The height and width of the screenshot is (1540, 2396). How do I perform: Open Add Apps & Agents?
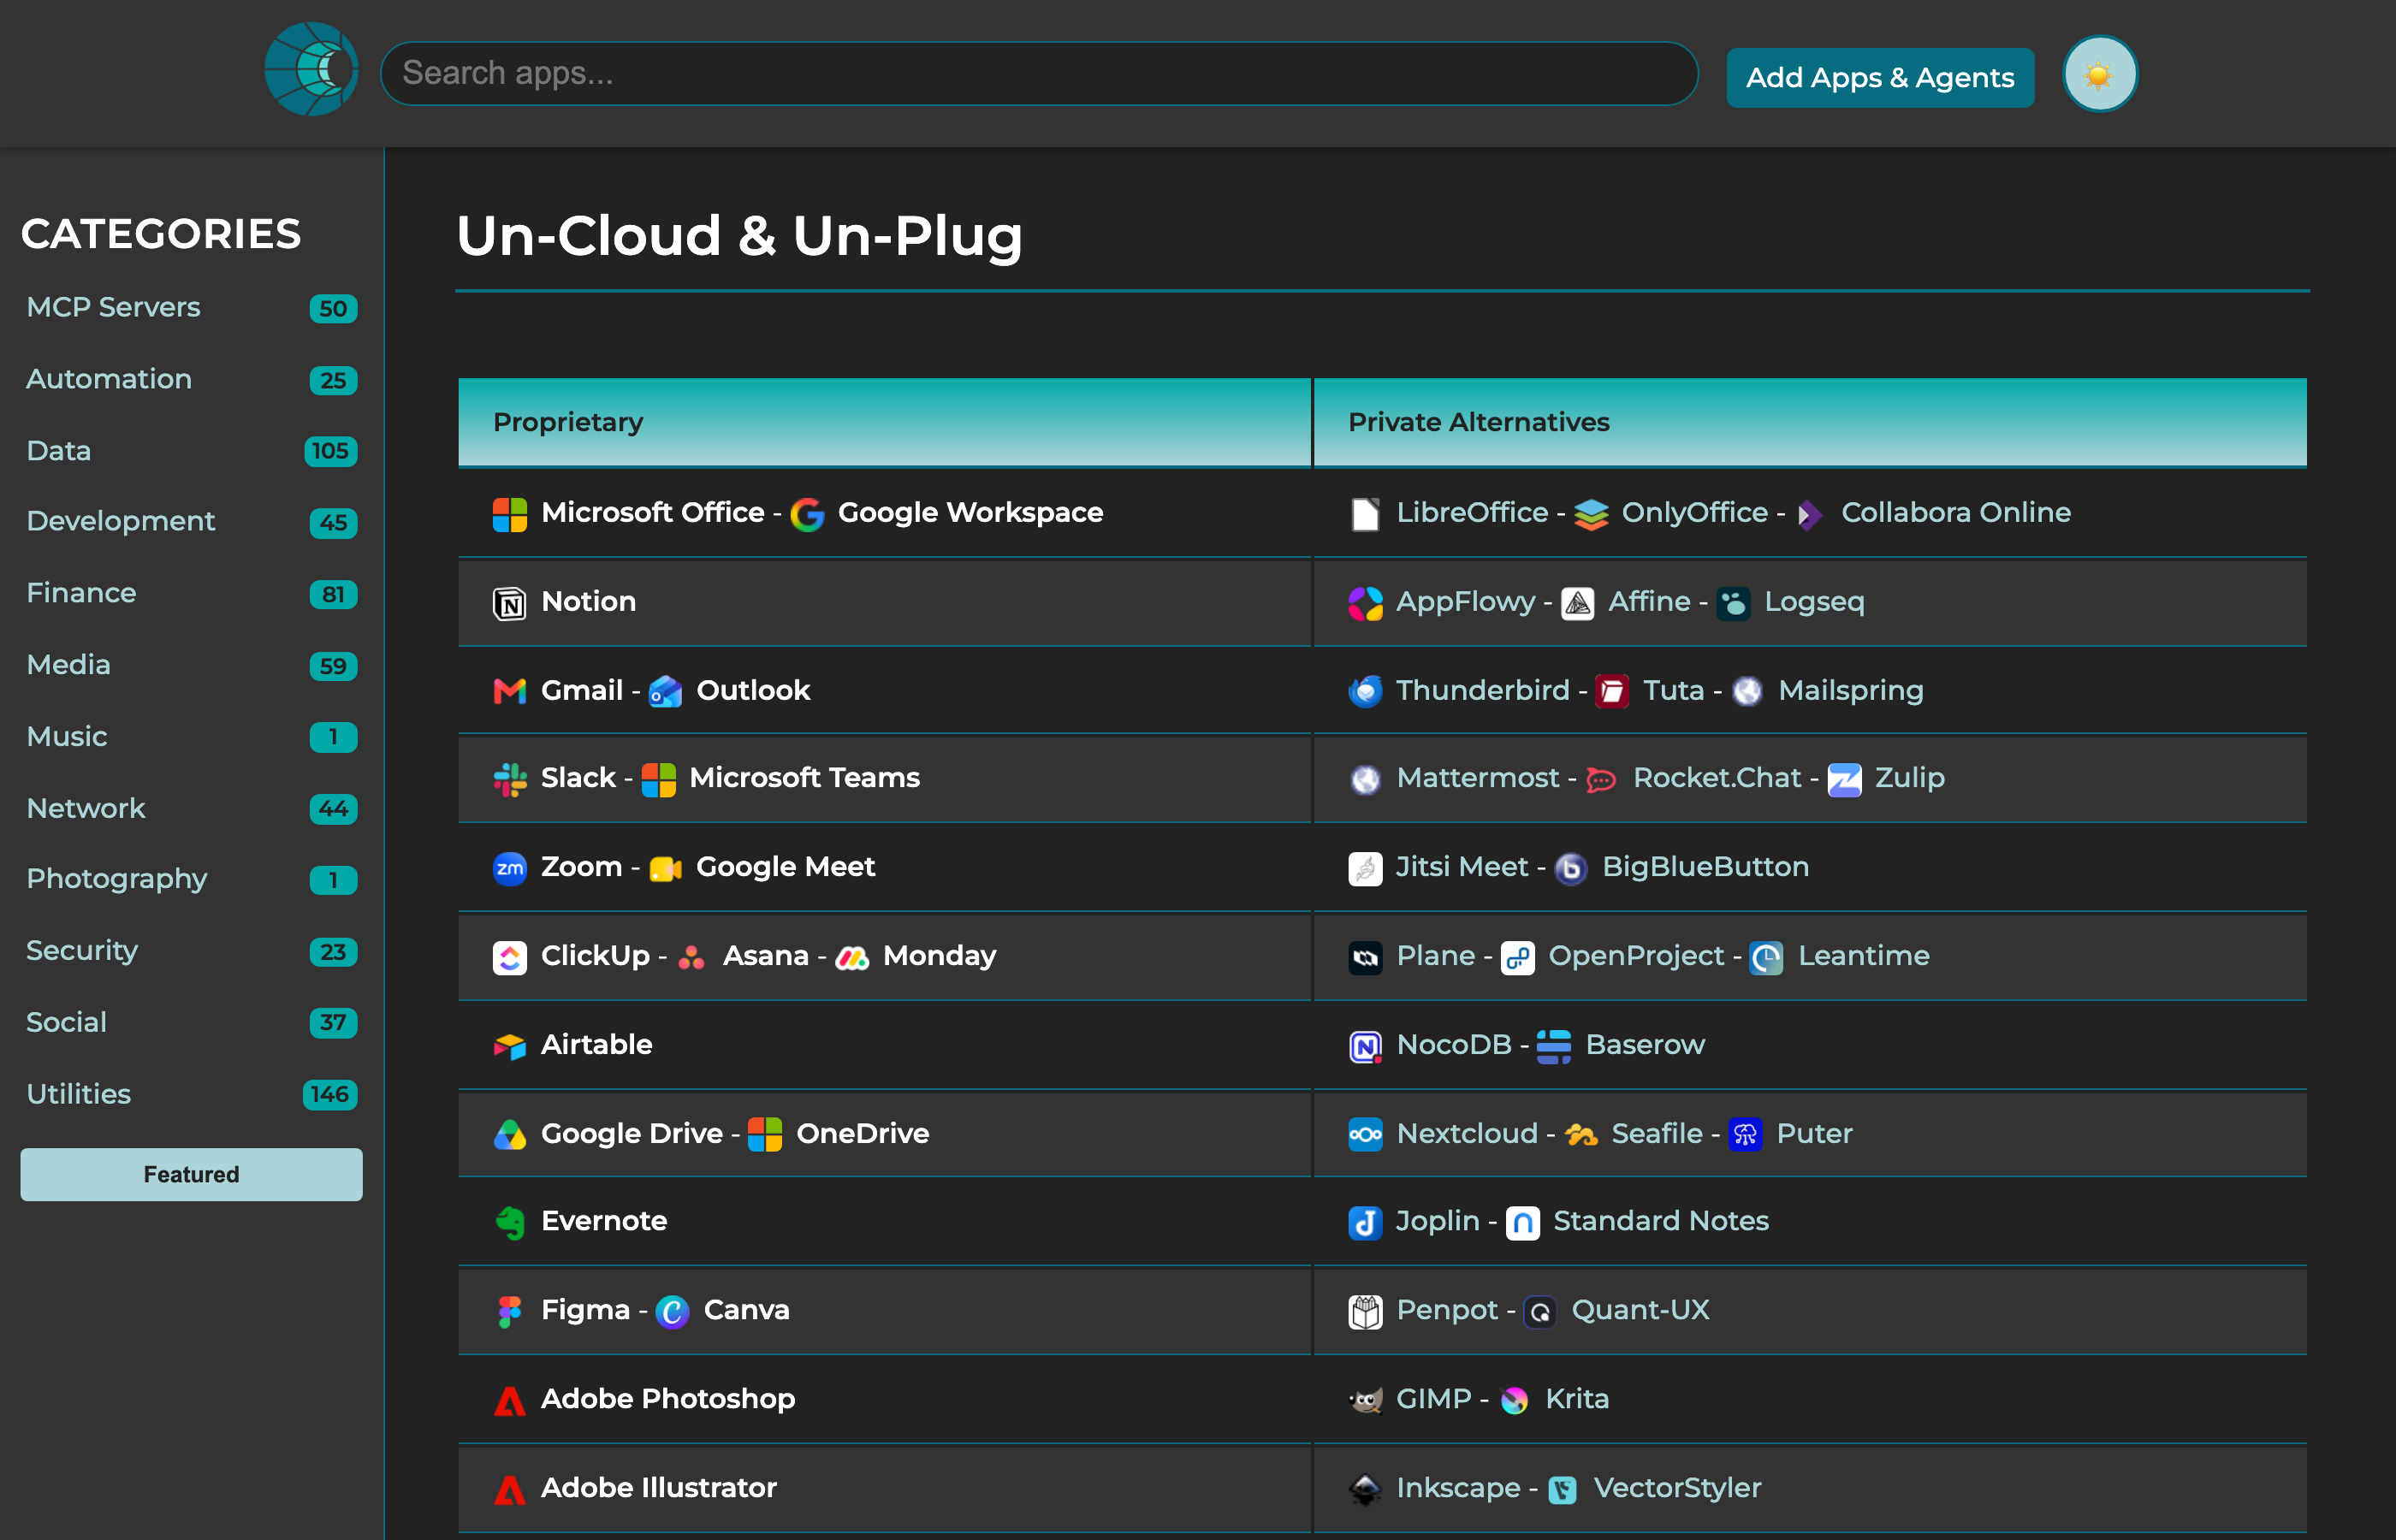point(1879,77)
